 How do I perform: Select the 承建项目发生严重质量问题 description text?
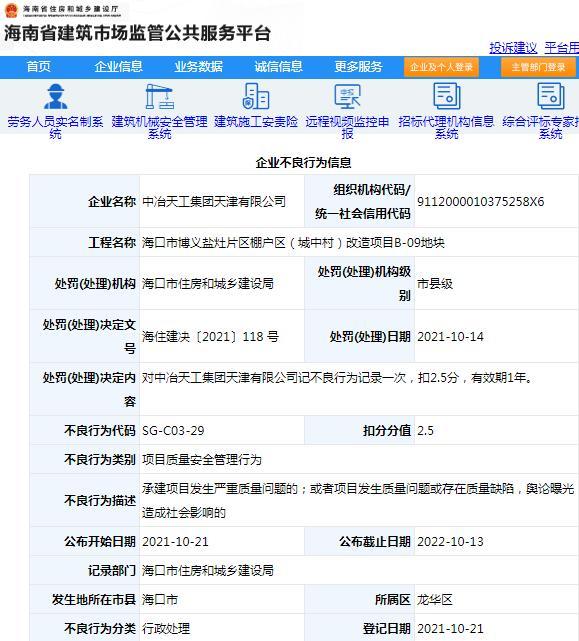pyautogui.click(x=358, y=501)
